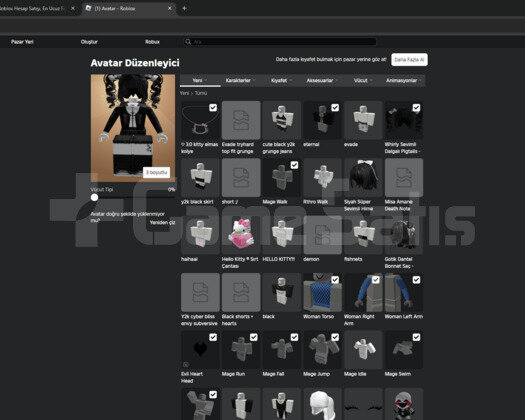Select the fishnets clothing item

[363, 235]
